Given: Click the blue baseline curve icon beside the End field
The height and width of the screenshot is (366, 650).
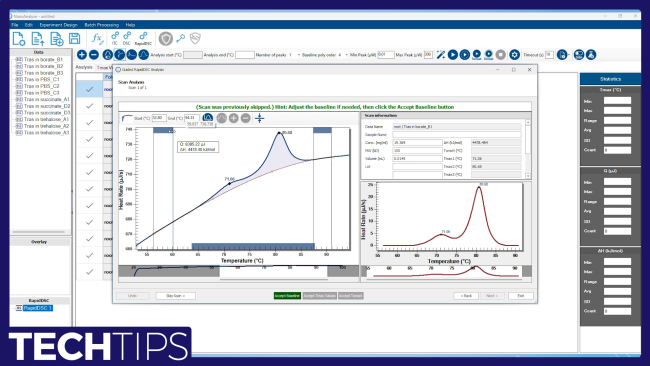Looking at the screenshot, I should point(208,118).
